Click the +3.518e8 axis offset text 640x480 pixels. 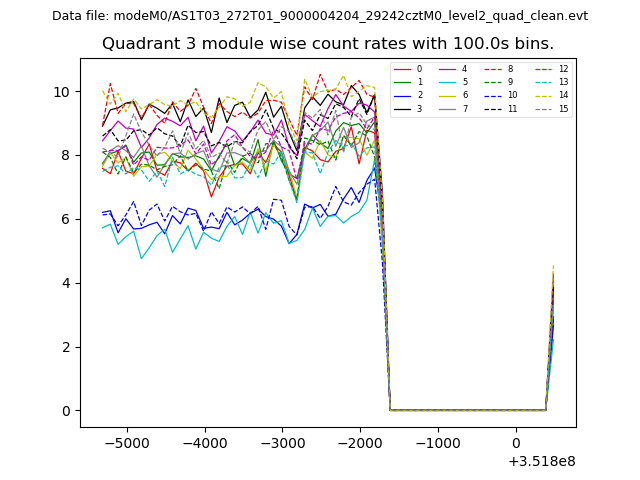540,461
